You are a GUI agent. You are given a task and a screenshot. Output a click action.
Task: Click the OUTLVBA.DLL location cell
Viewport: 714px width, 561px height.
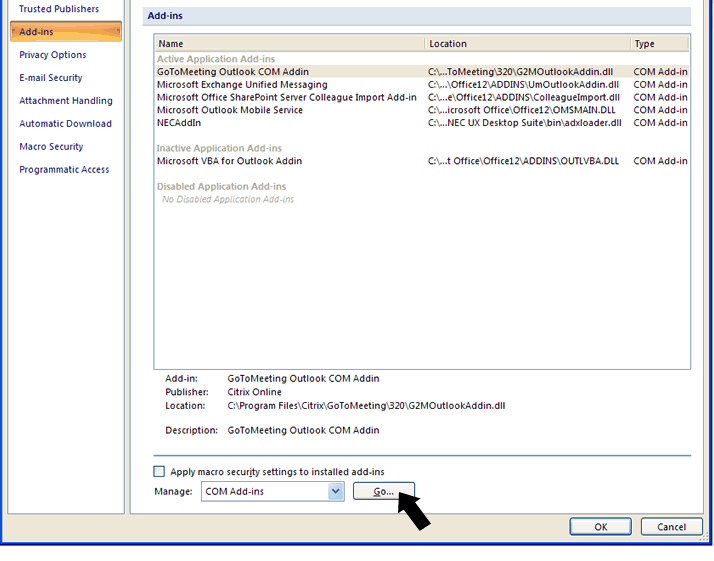pyautogui.click(x=523, y=161)
